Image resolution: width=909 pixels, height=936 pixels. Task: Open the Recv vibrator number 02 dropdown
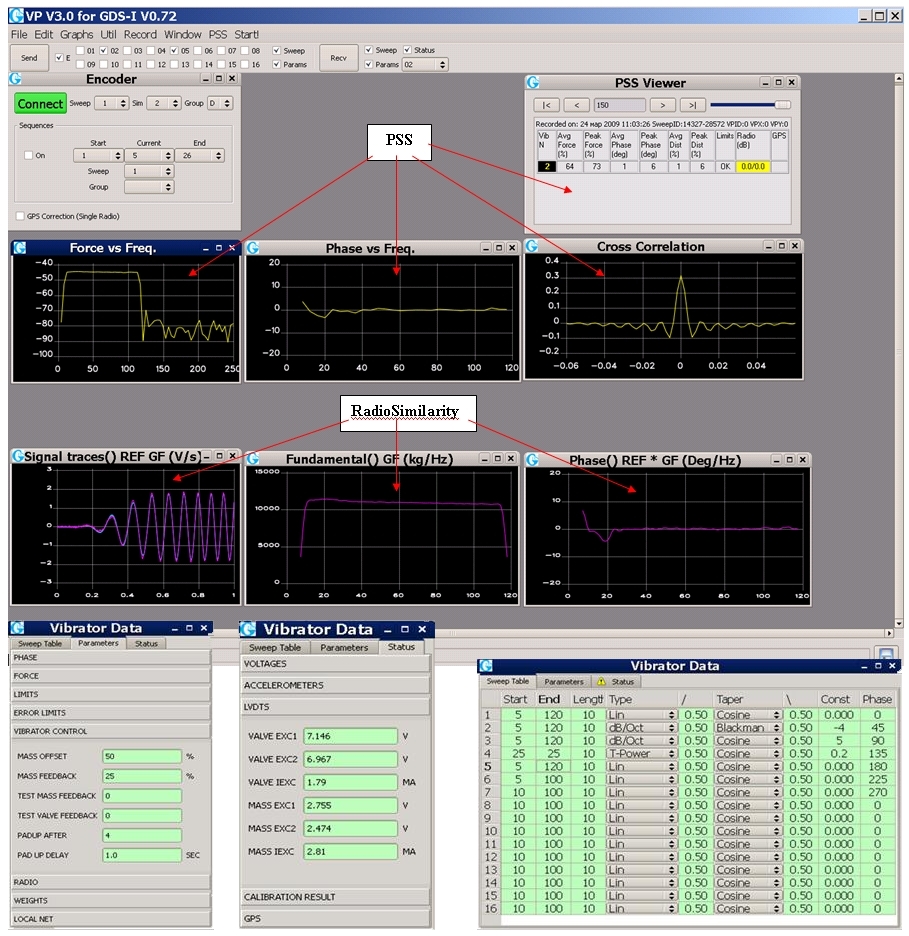tap(425, 64)
